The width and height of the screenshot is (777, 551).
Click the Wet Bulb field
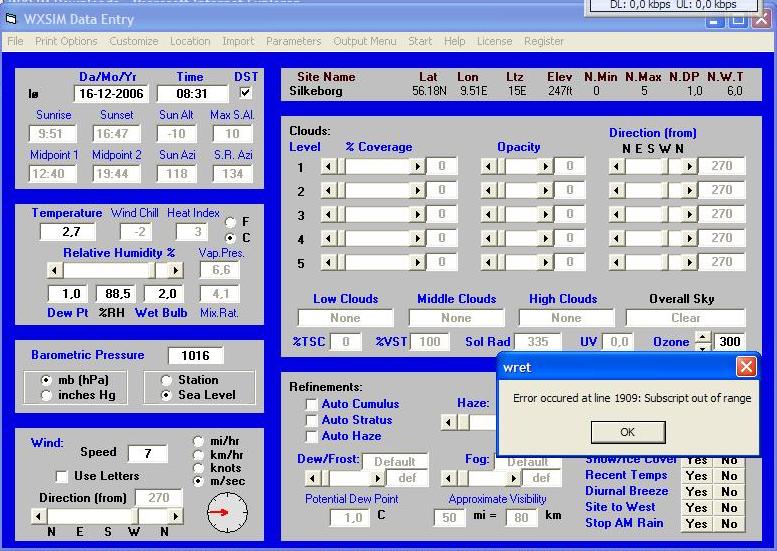point(164,294)
